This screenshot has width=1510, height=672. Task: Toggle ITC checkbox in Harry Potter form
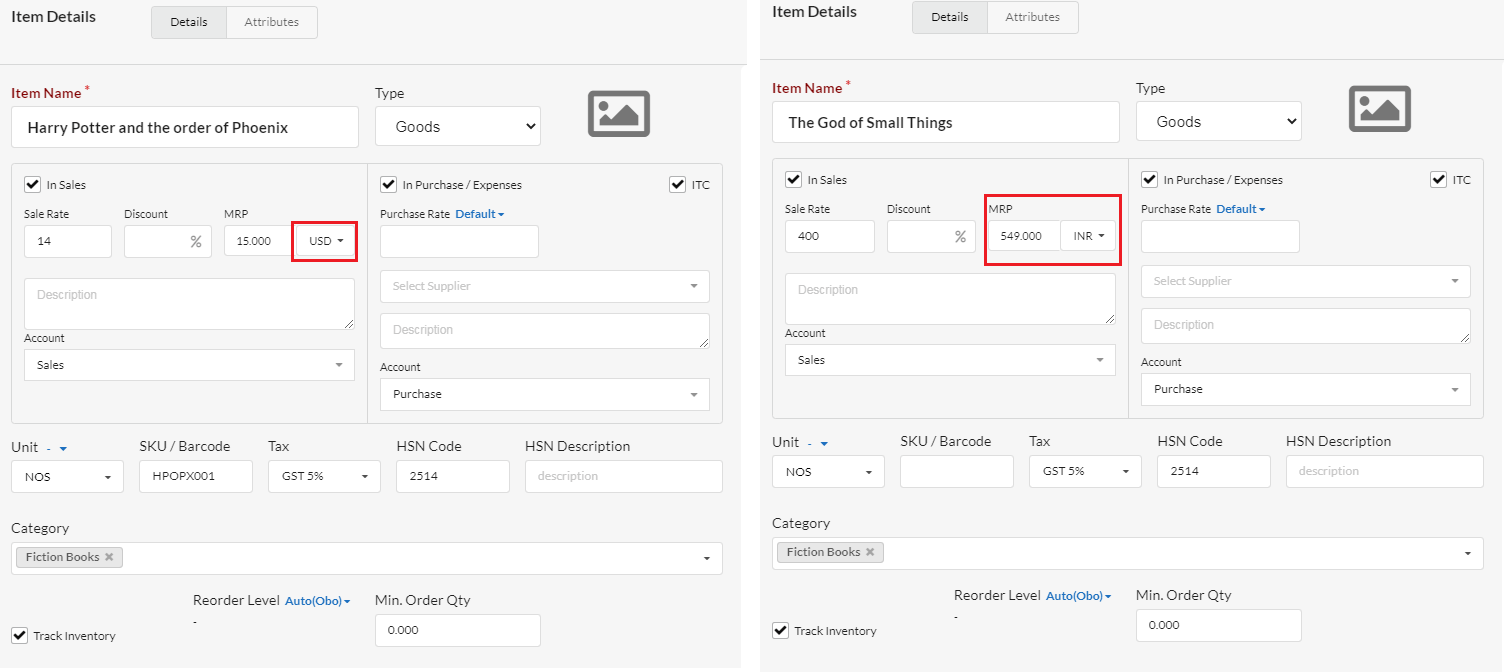point(677,184)
